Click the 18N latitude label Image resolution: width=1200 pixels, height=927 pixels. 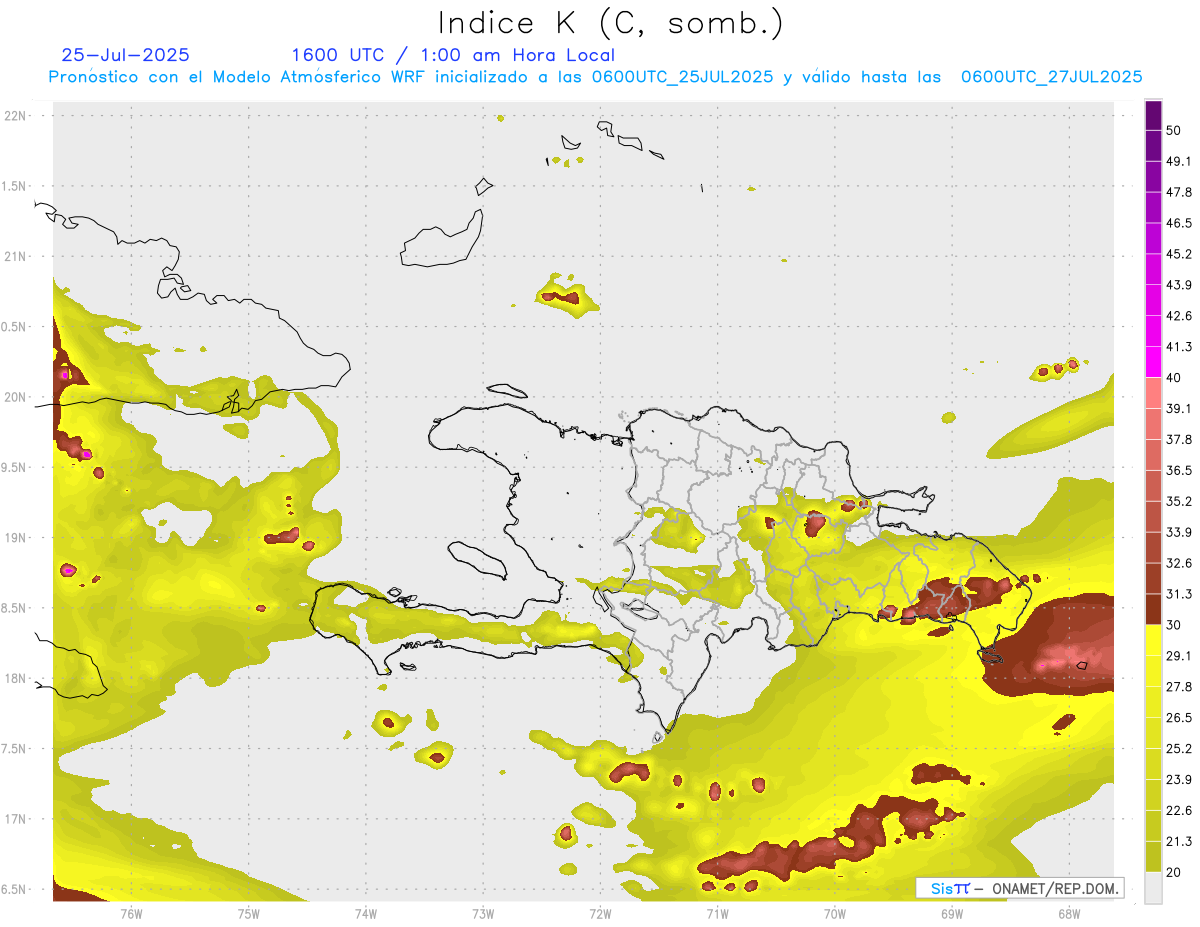[16, 678]
